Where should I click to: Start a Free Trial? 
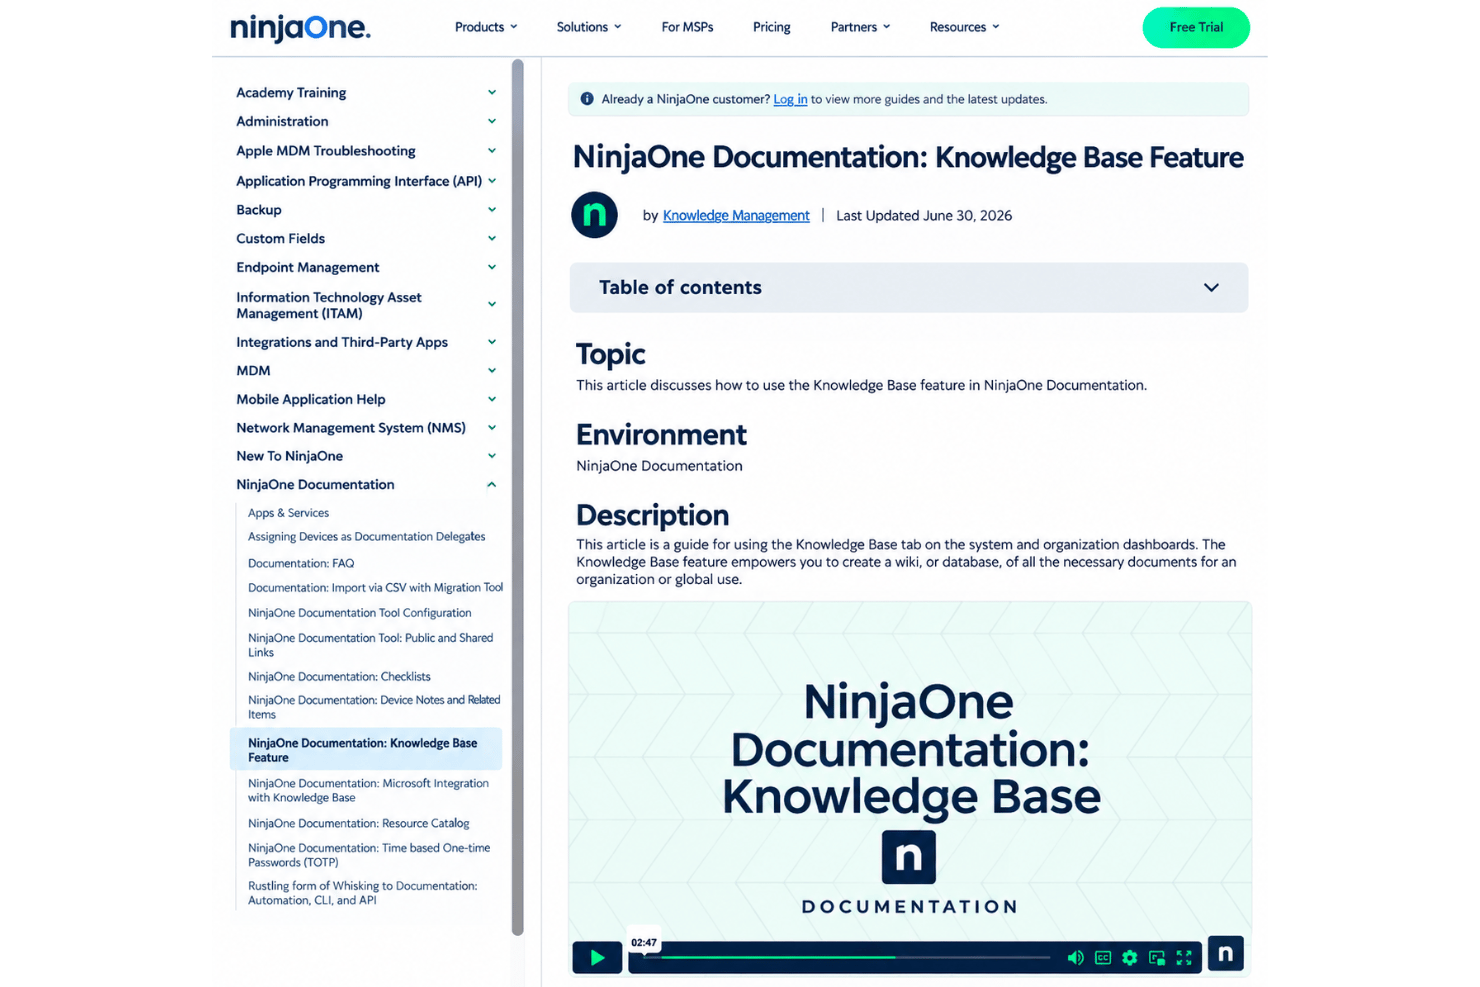click(x=1196, y=27)
